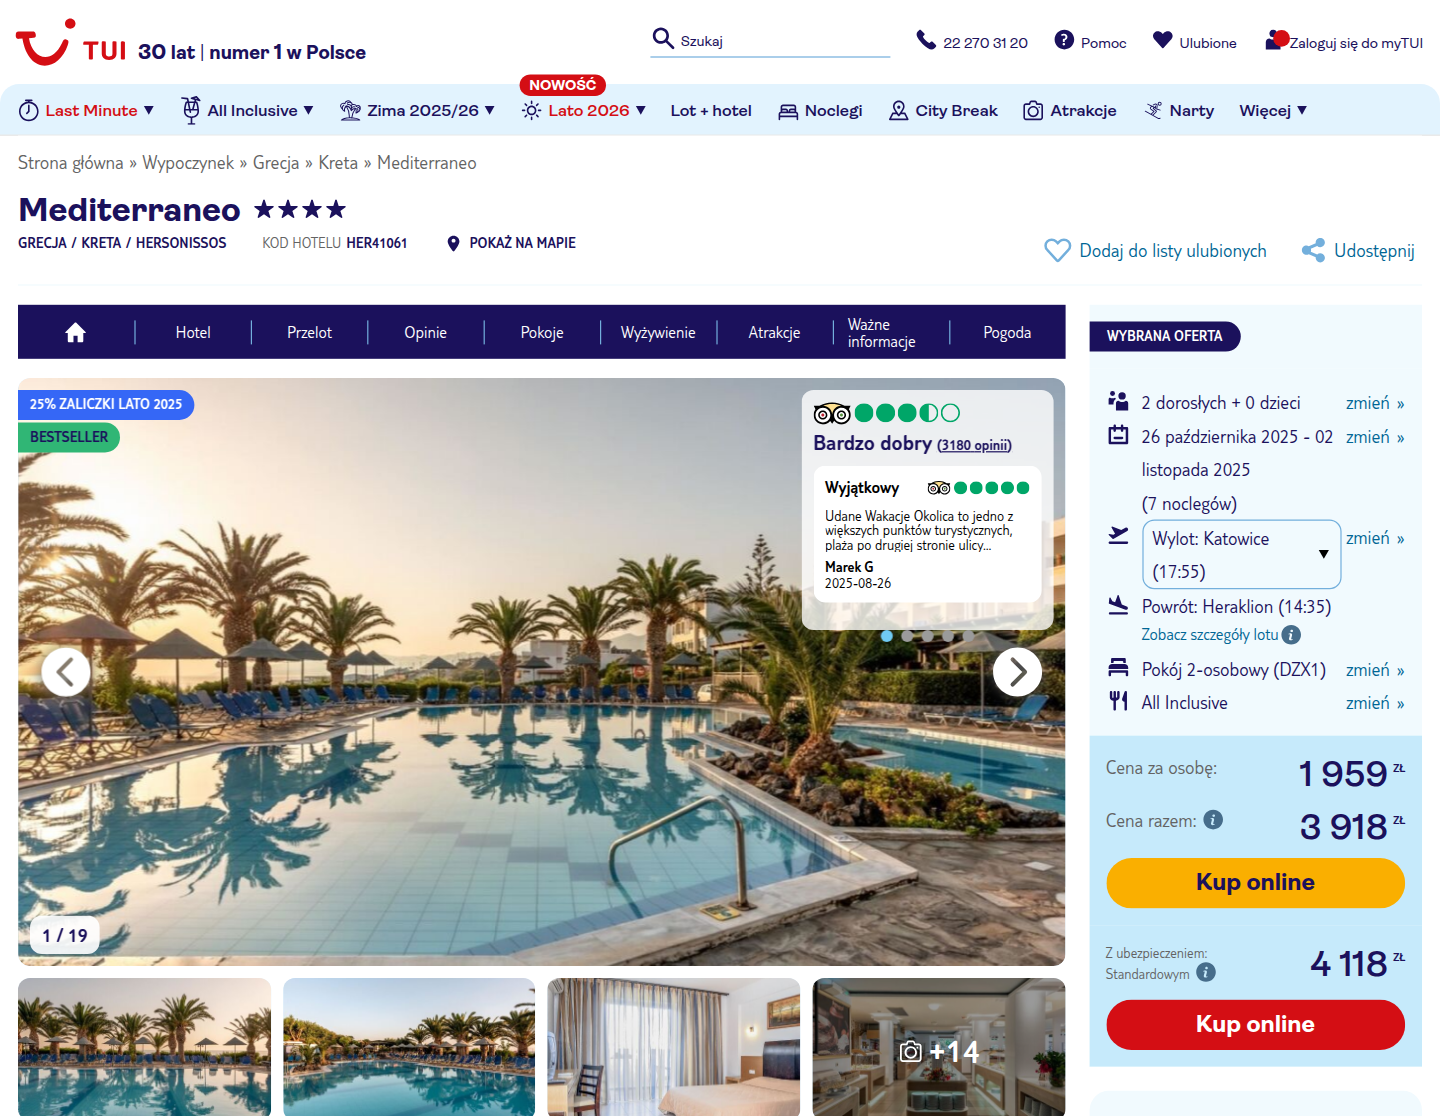Show next photo with right arrow
1440x1116 pixels.
point(1017,672)
